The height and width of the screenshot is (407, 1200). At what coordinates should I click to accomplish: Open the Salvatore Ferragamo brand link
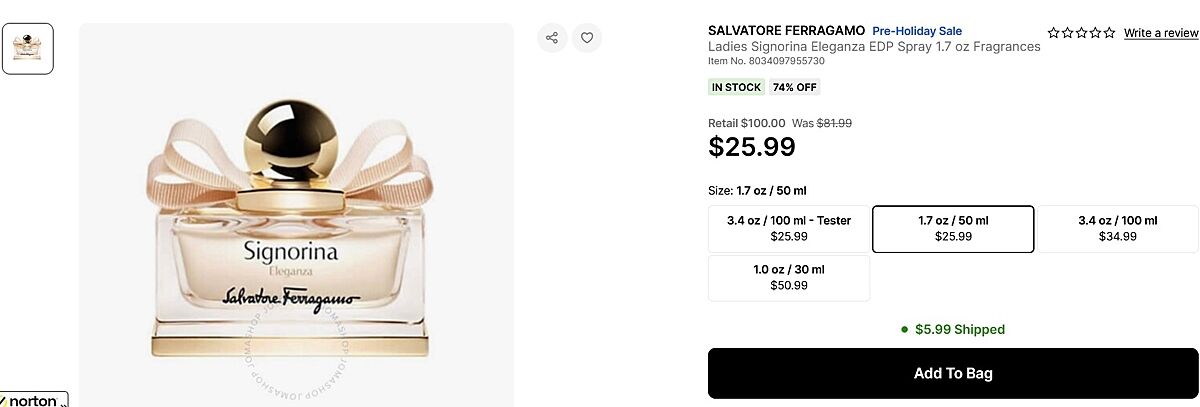[786, 31]
